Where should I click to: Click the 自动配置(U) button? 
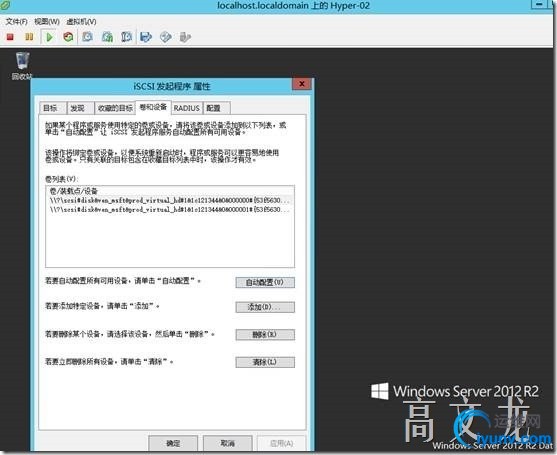265,282
